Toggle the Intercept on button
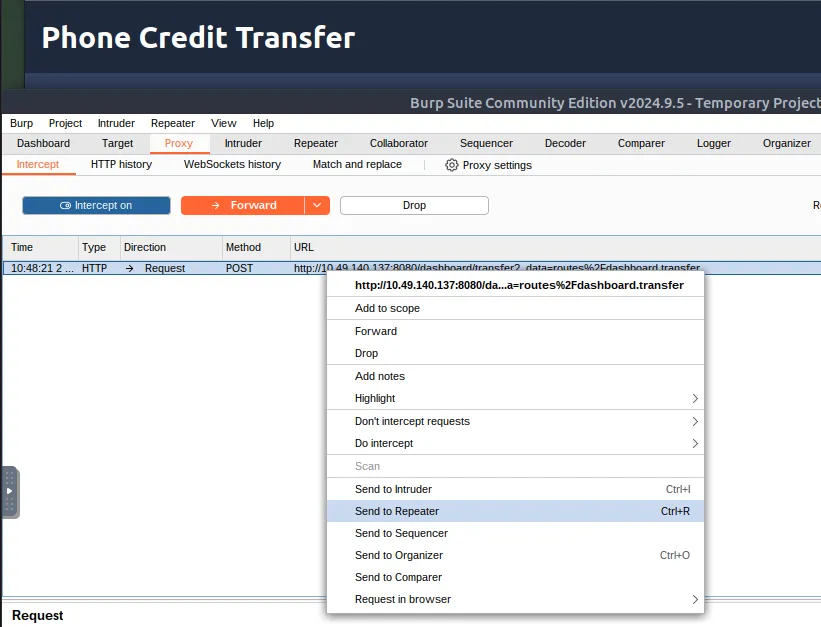Viewport: 821px width, 627px height. [96, 205]
